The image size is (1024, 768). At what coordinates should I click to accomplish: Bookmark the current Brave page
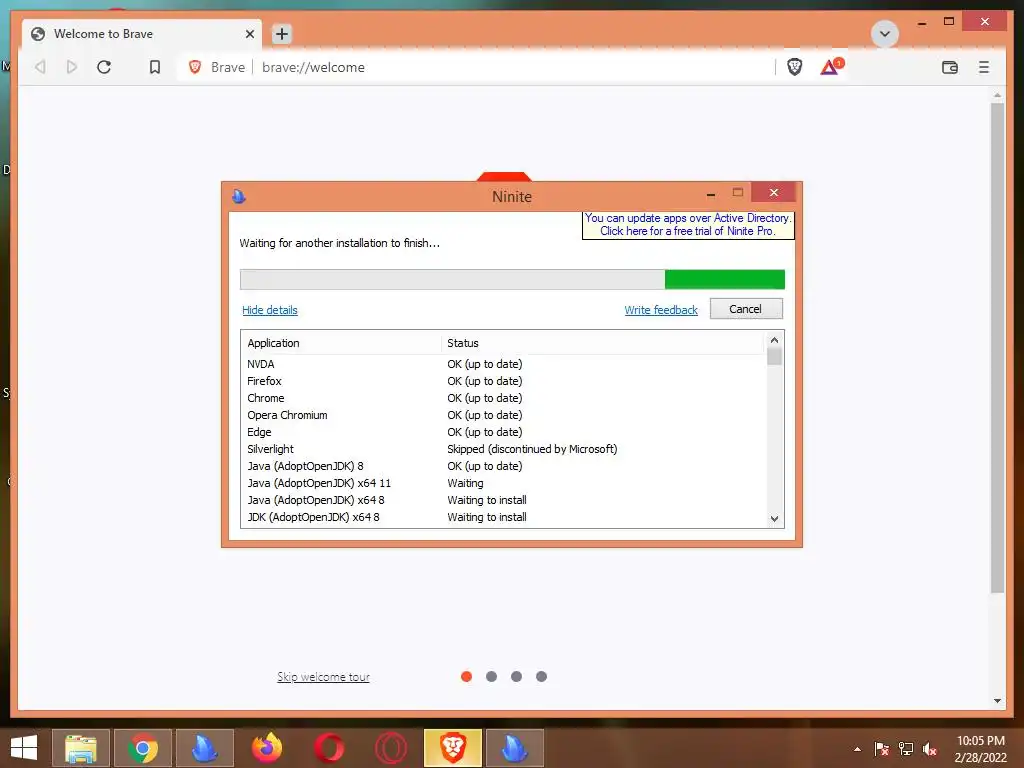[x=155, y=67]
